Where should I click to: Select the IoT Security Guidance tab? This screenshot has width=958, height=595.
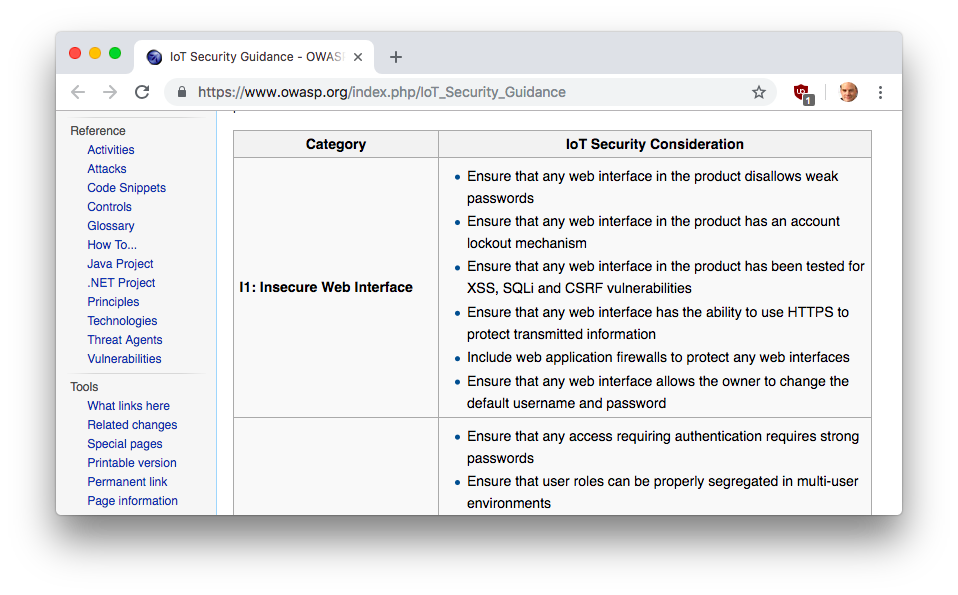(x=254, y=57)
